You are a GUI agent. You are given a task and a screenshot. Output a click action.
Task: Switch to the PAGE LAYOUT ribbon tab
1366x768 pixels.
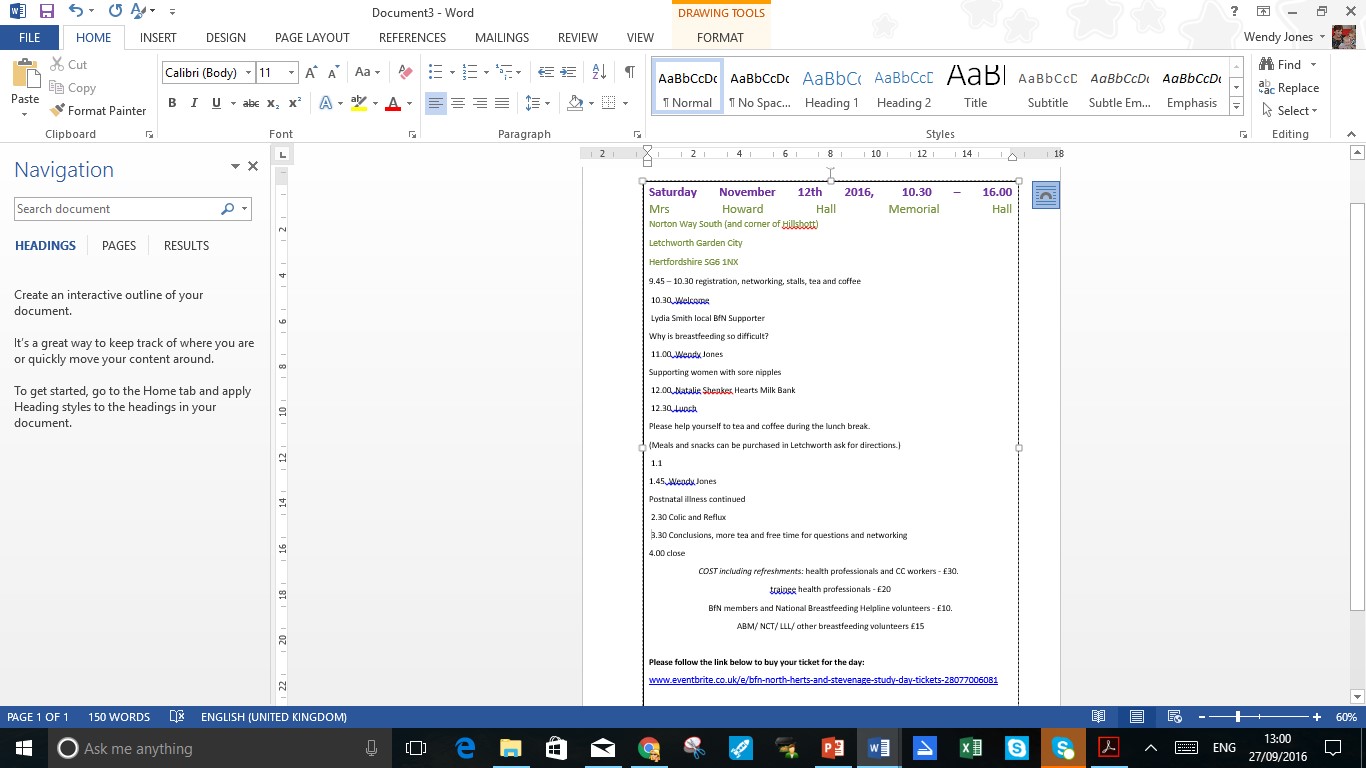[312, 38]
